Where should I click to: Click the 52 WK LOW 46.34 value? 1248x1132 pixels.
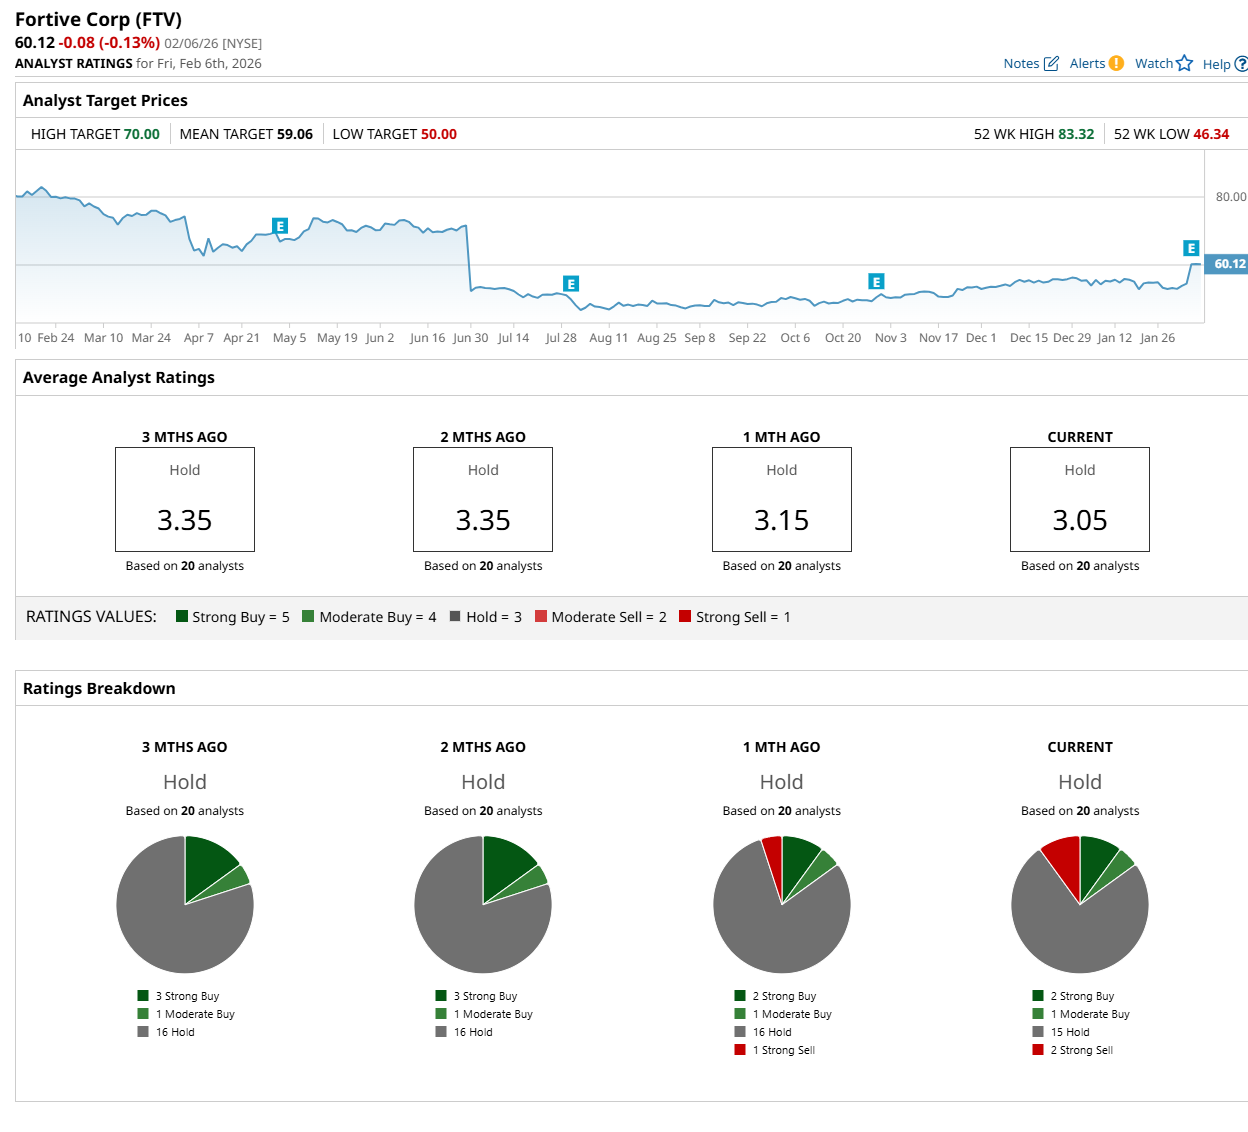(x=1211, y=134)
